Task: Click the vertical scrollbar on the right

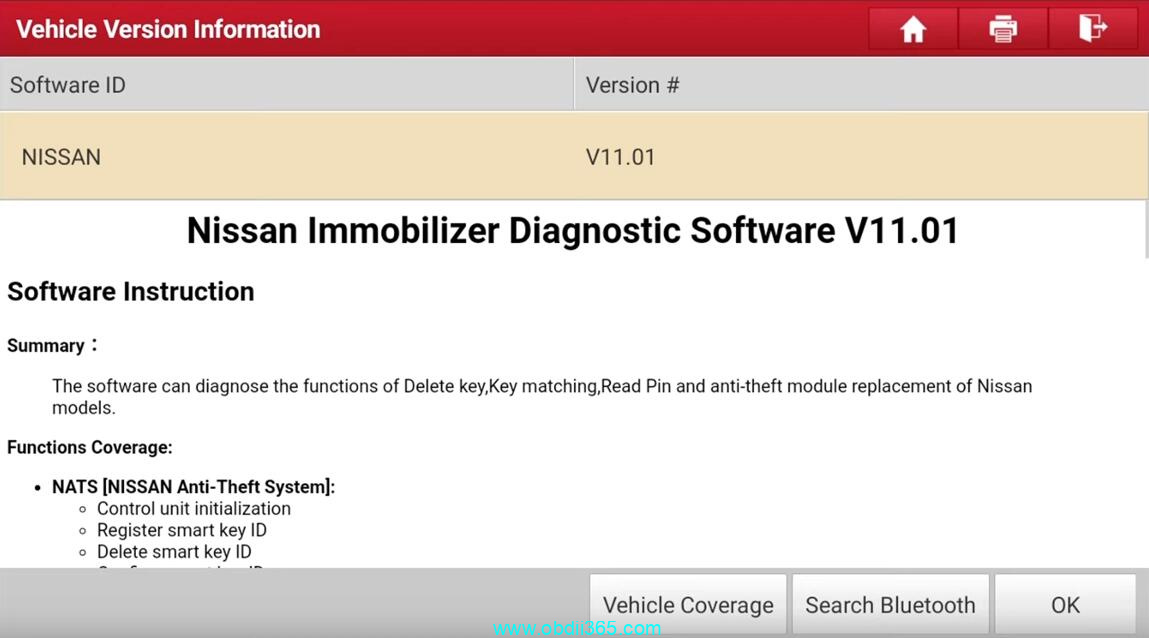Action: click(1146, 229)
